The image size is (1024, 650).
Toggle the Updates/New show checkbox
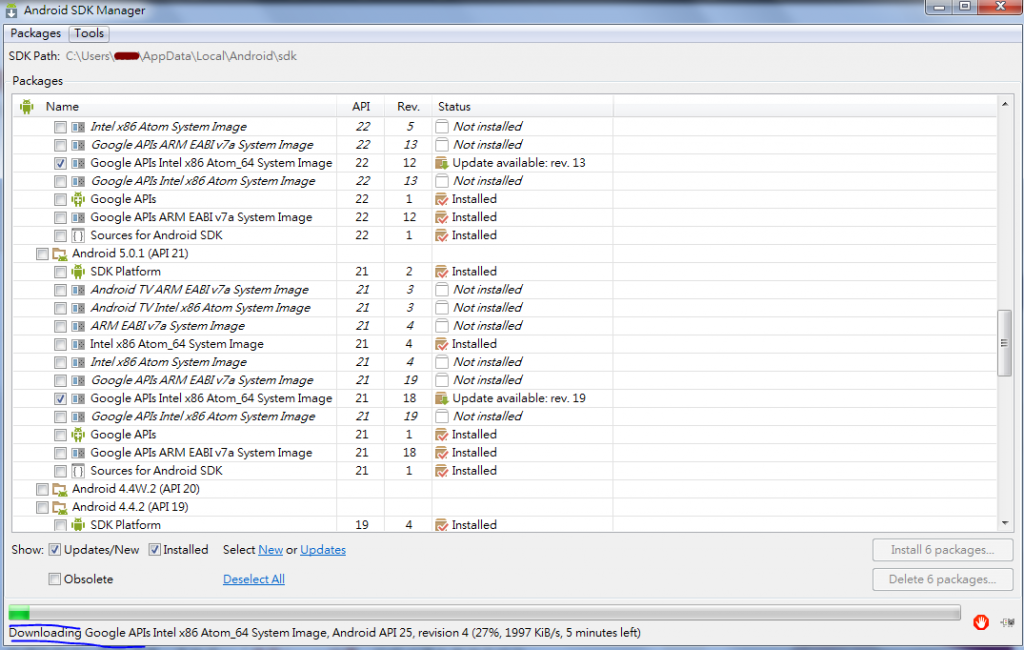(x=55, y=550)
